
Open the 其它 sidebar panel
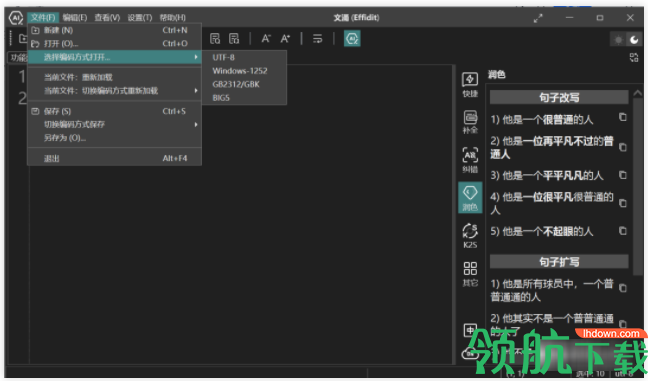point(470,274)
